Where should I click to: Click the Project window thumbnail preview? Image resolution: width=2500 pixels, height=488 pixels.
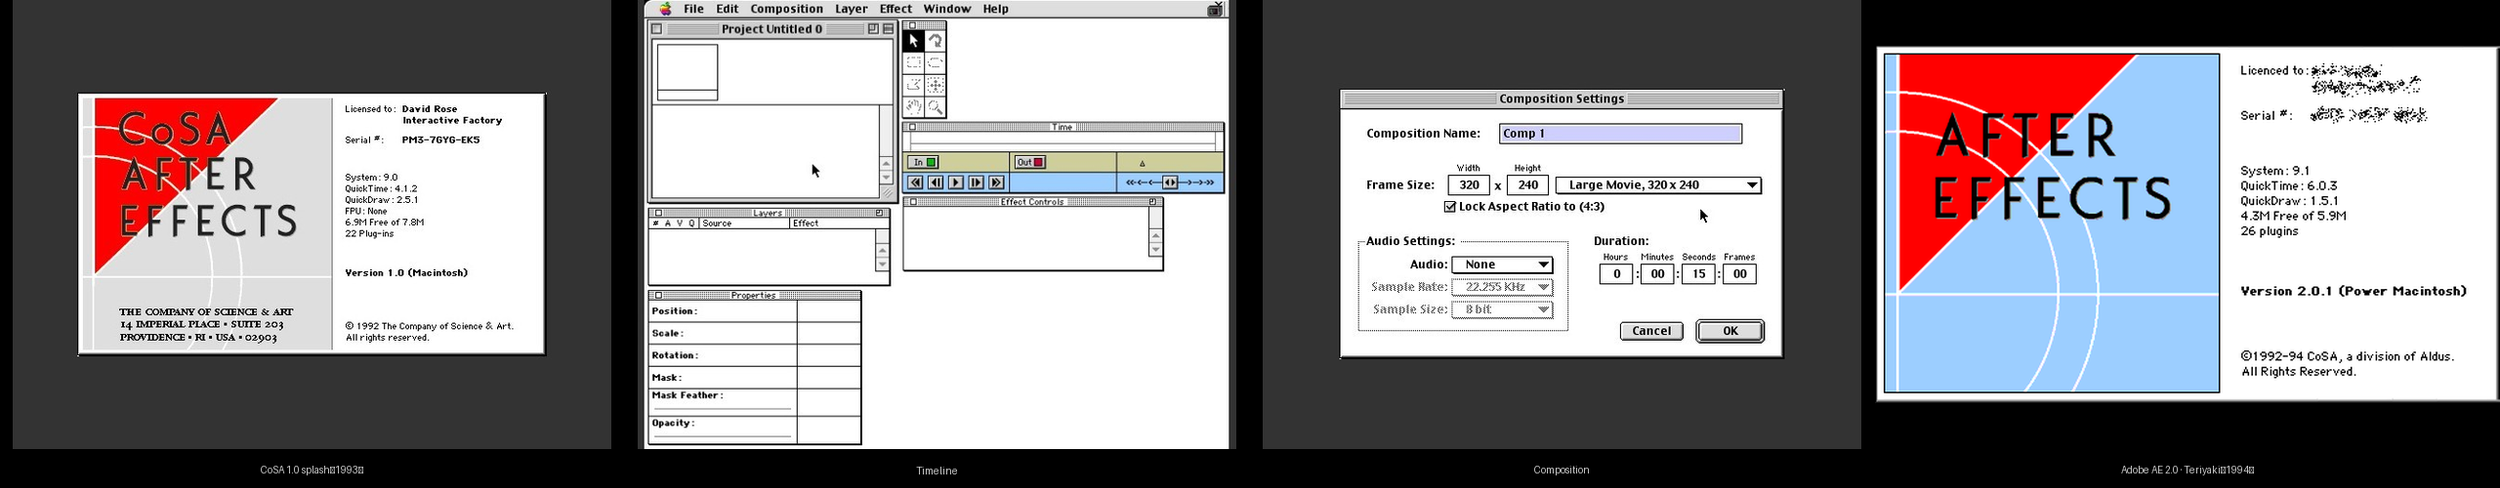pyautogui.click(x=687, y=72)
